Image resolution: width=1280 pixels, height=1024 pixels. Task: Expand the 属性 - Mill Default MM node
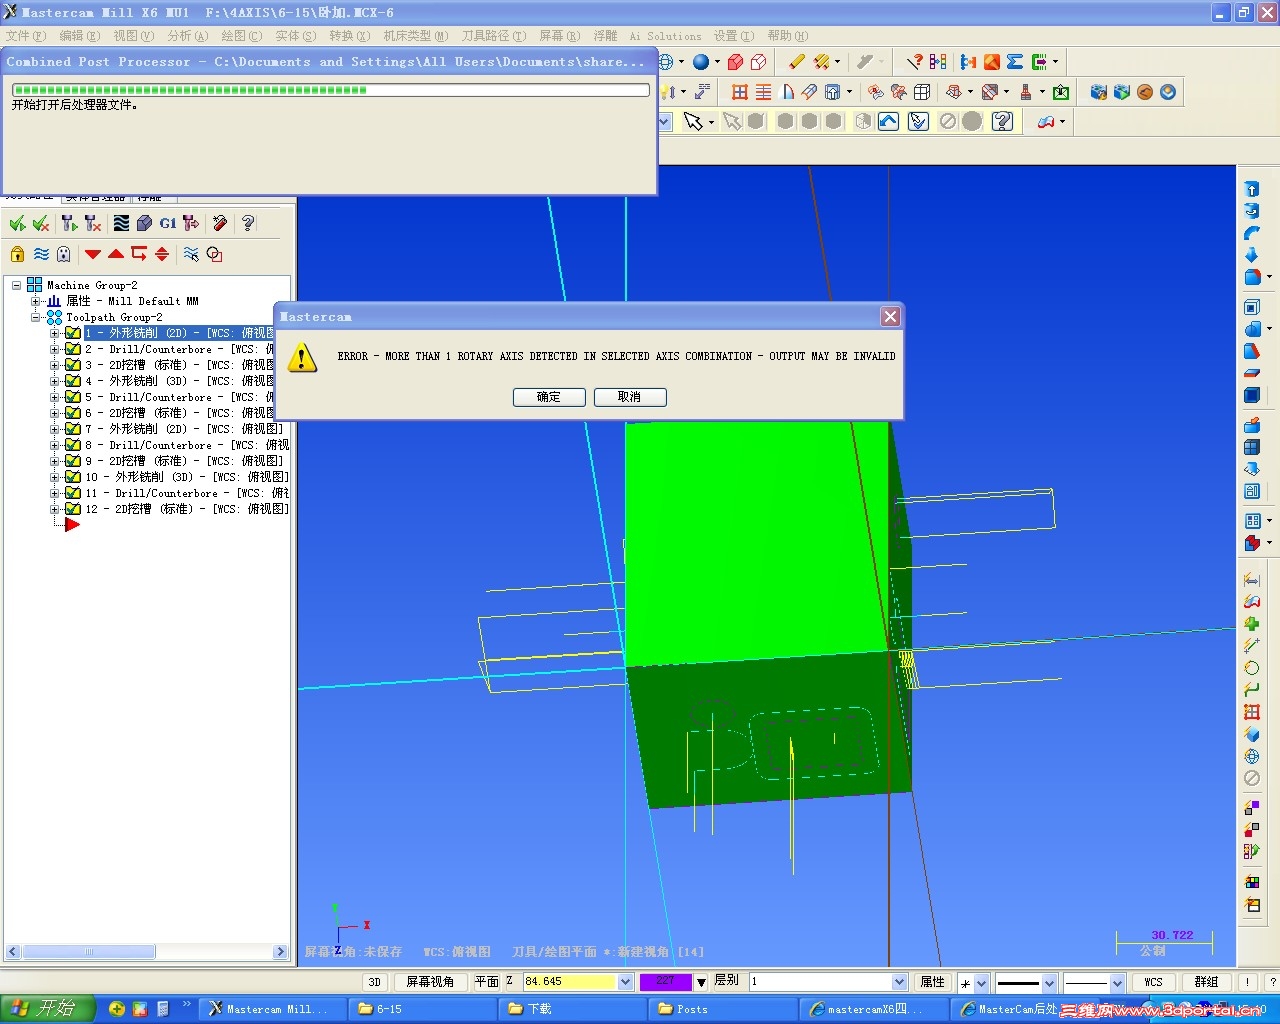36,301
